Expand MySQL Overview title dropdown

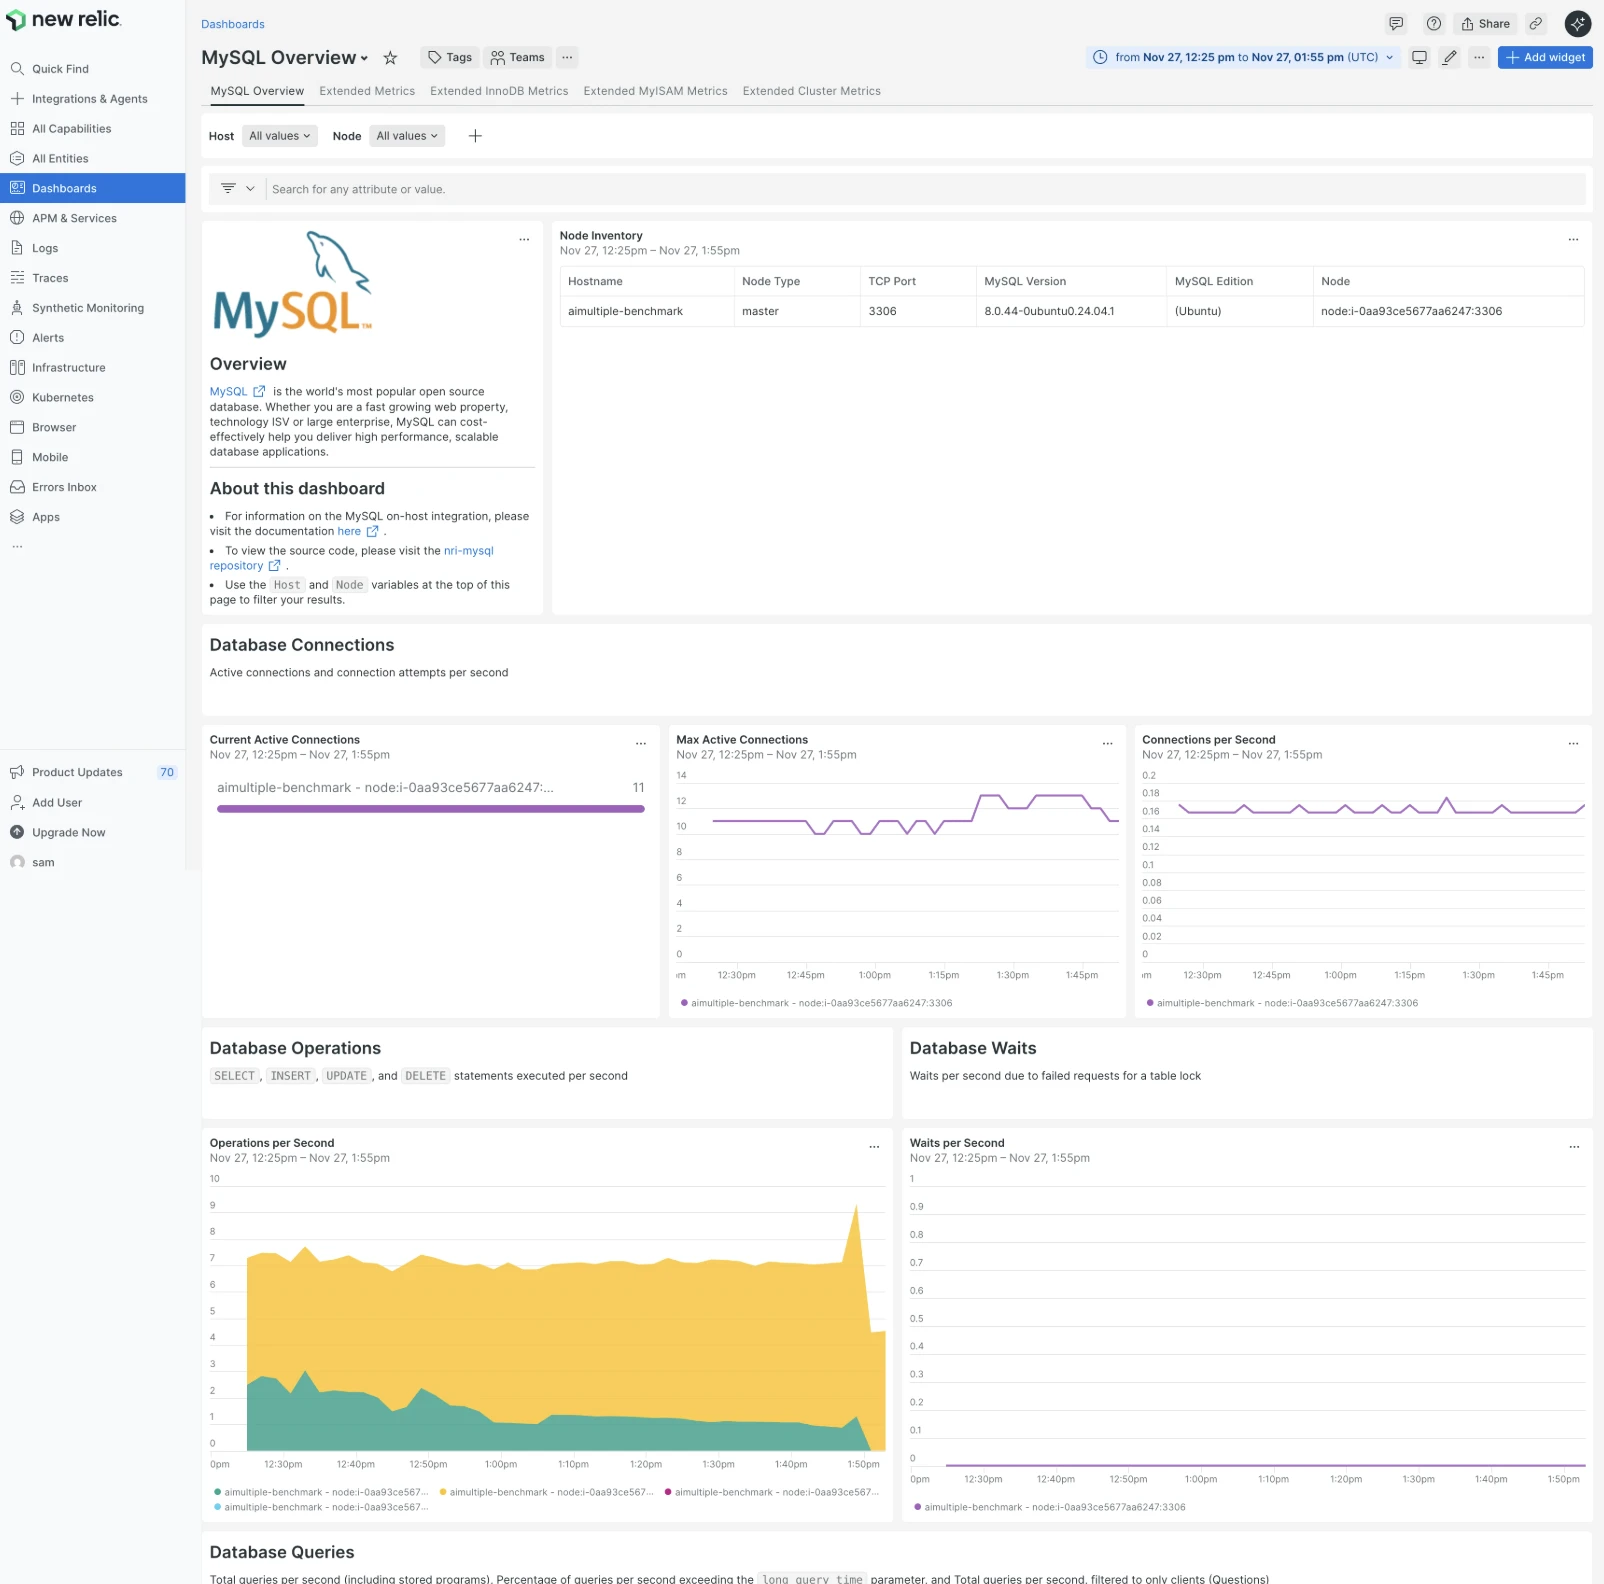pyautogui.click(x=364, y=58)
